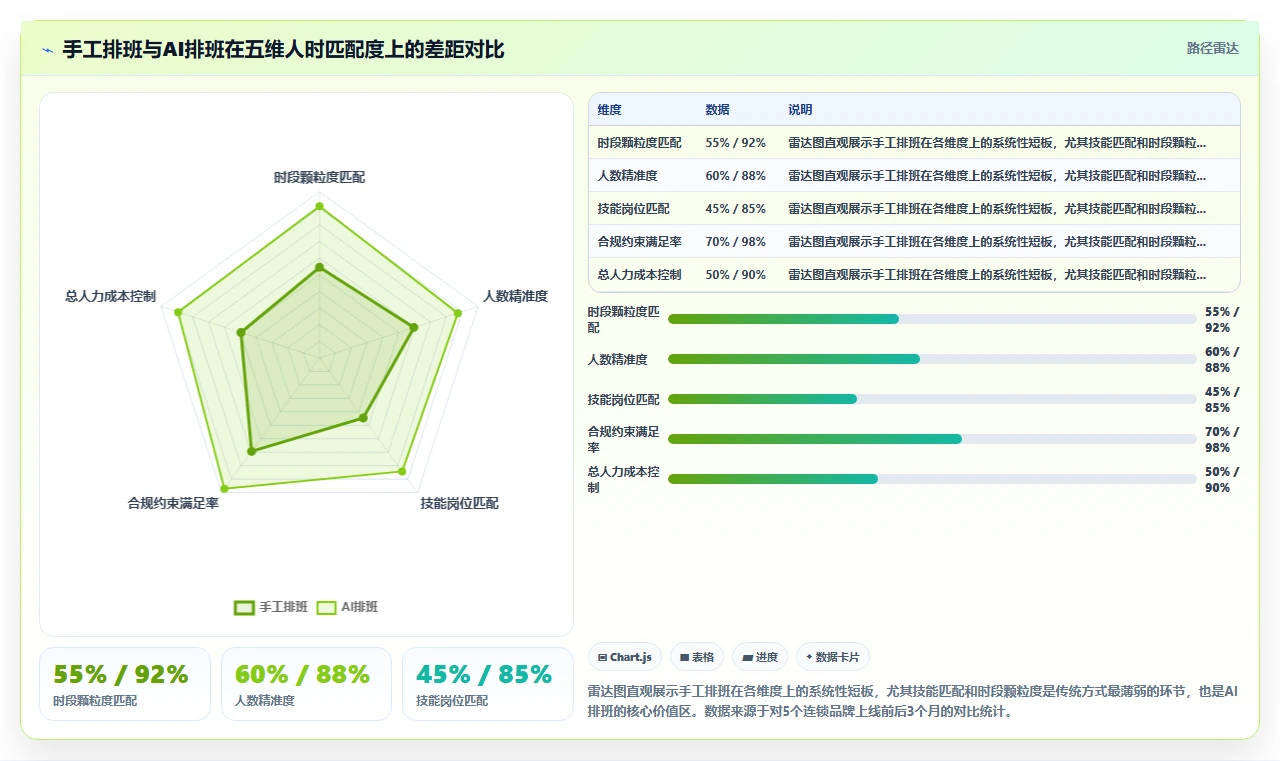Click the 合规约束满足率 progress bar
This screenshot has height=761, width=1280.
pos(932,439)
